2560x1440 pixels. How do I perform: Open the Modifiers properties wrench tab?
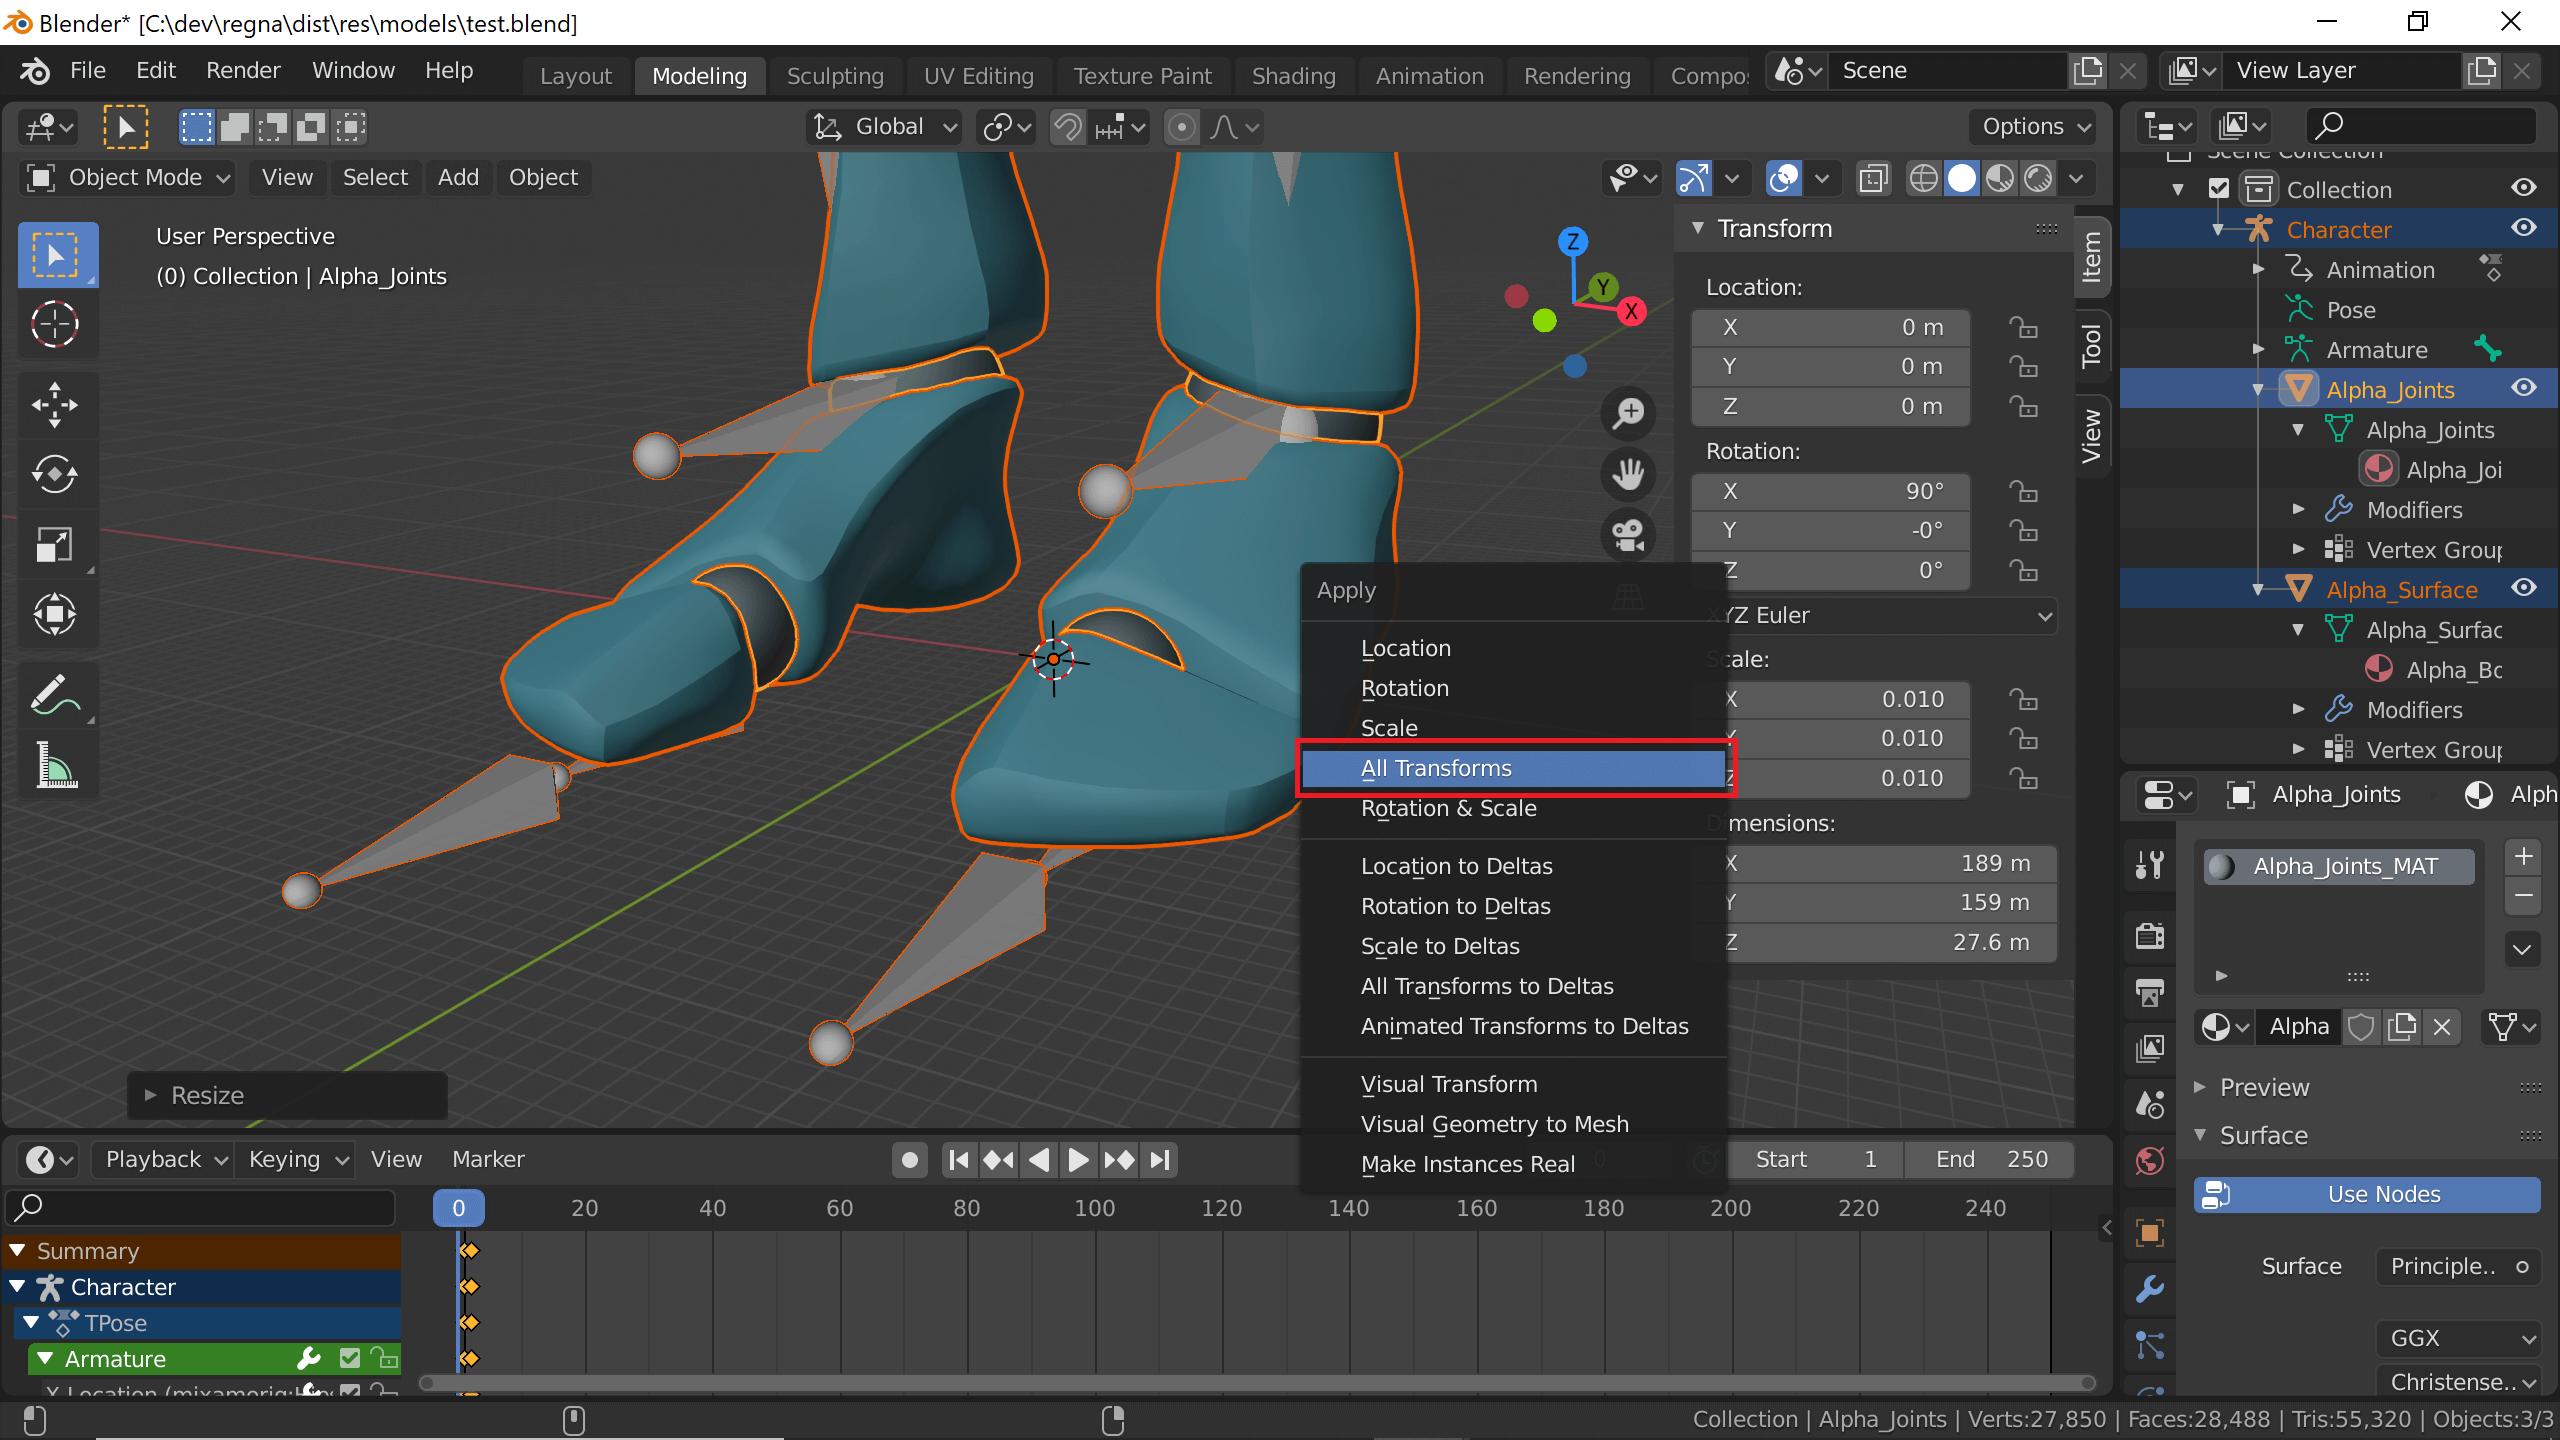coord(2150,1289)
